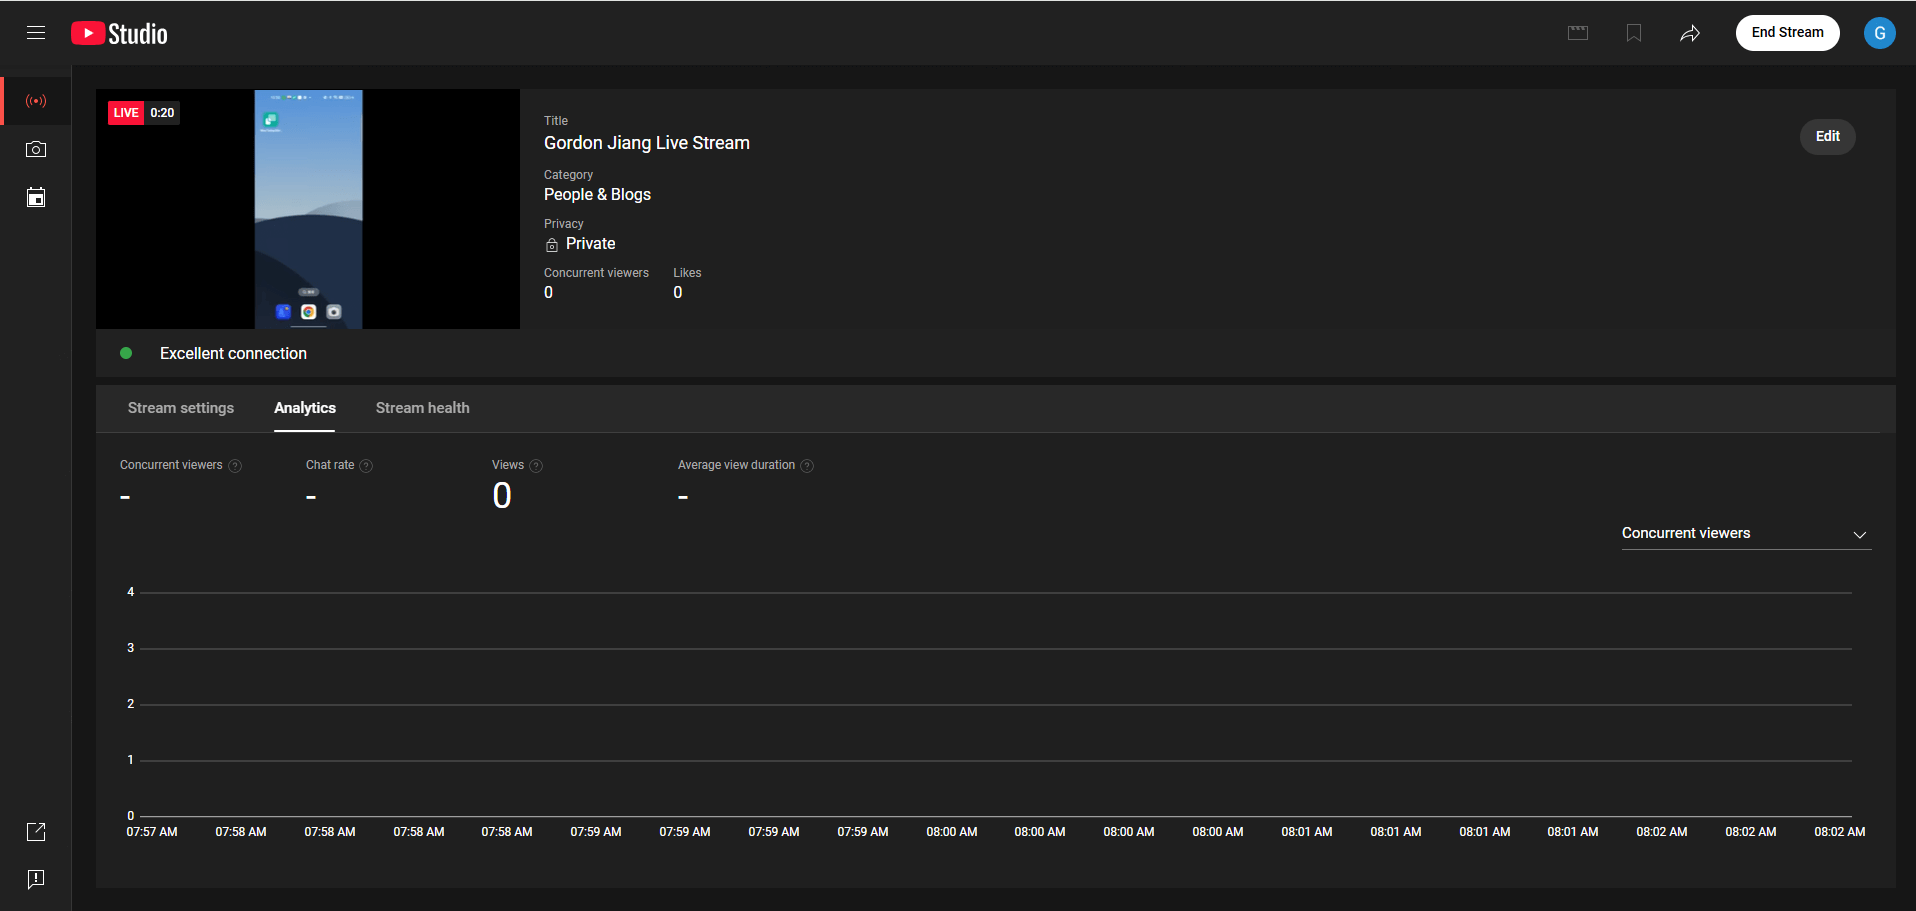1916x911 pixels.
Task: Click the LIVE badge on preview
Action: tap(126, 113)
